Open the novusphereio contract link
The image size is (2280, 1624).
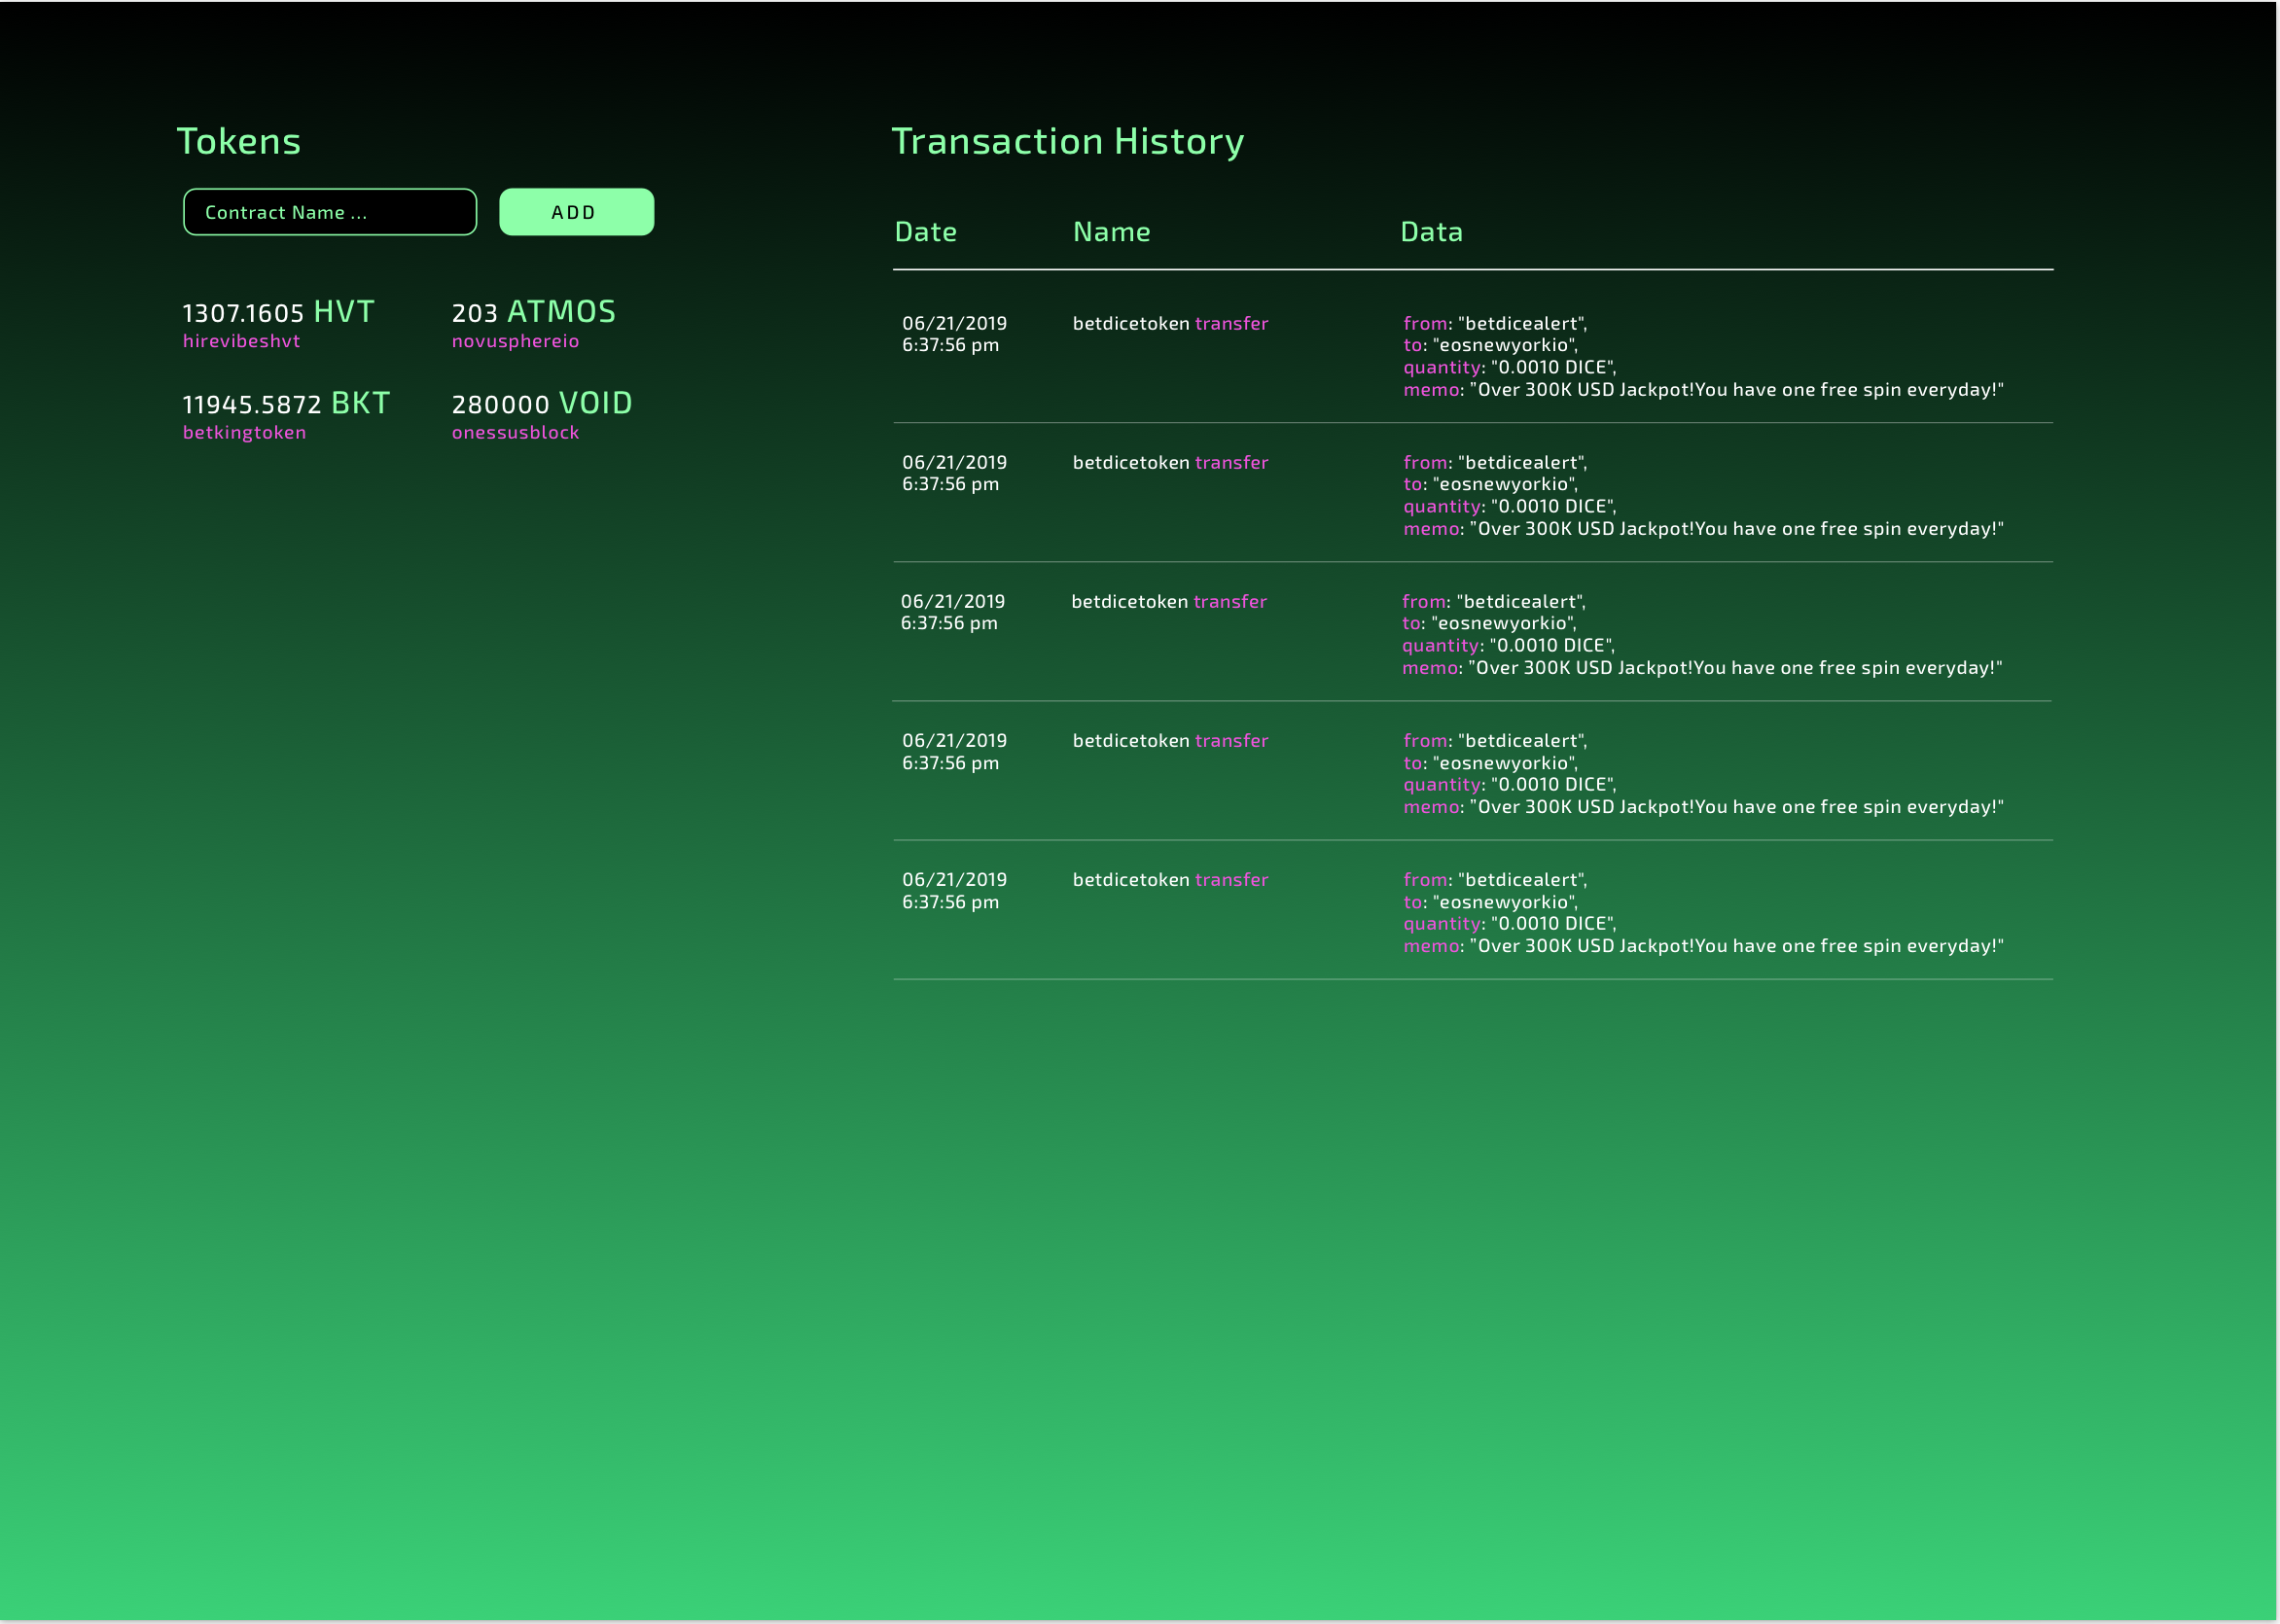pyautogui.click(x=515, y=341)
